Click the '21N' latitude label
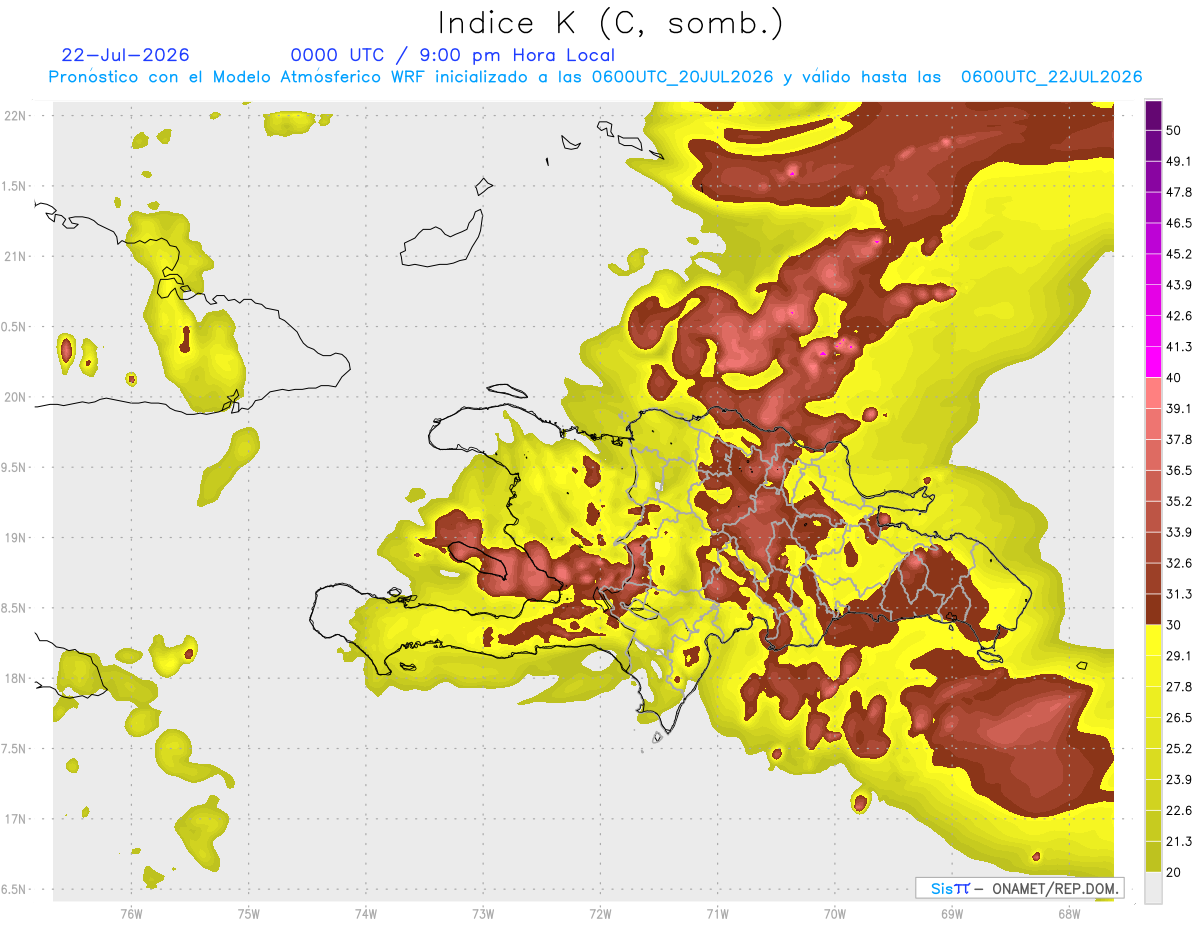This screenshot has height=927, width=1200. 15,256
